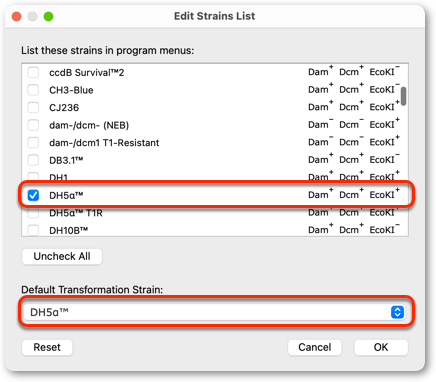Select the dam-/dcm1 T1-Resistant strain name
436x382 pixels.
104,143
